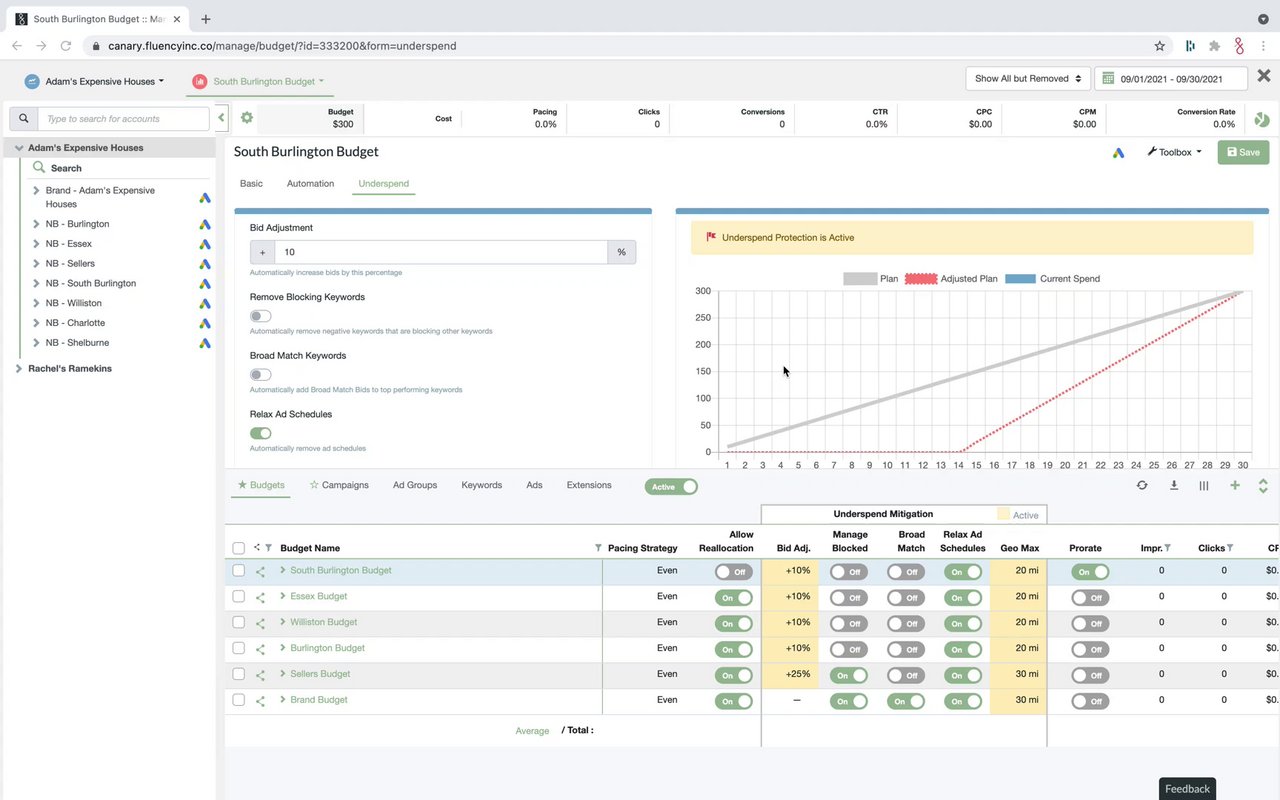Viewport: 1280px width, 800px height.
Task: Open the filter on the Clicks column
Action: click(1230, 548)
